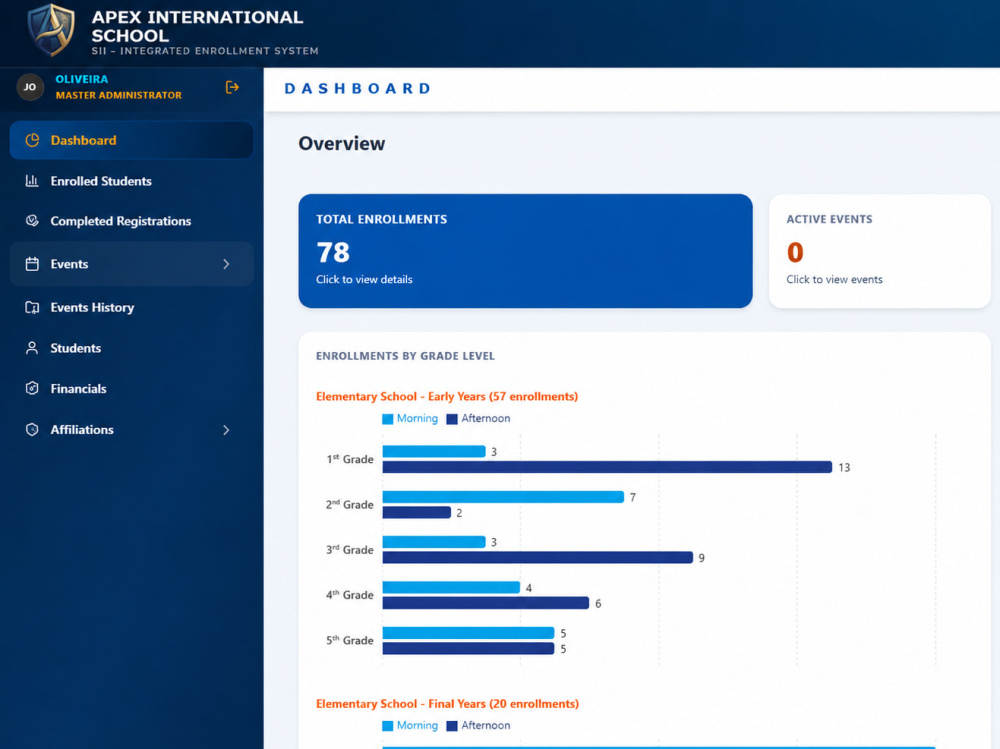Select the Events menu label
This screenshot has width=1000, height=749.
point(70,264)
